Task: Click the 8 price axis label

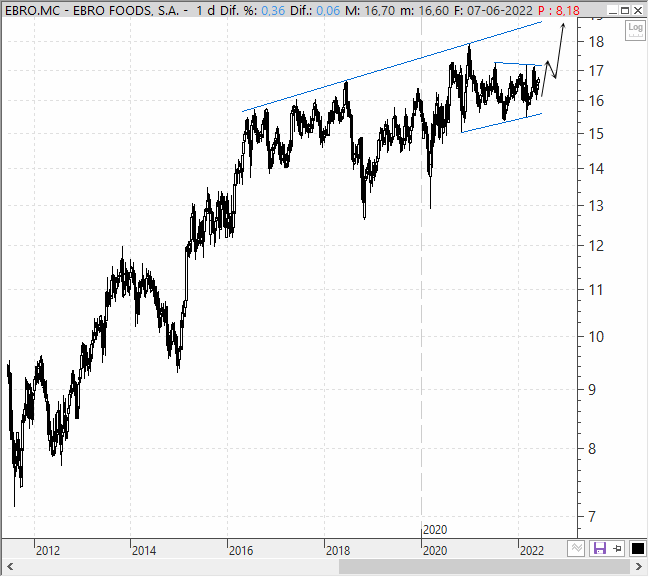Action: [592, 448]
